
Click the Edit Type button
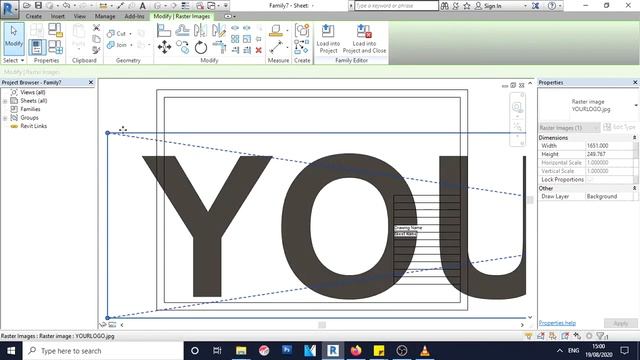(620, 127)
